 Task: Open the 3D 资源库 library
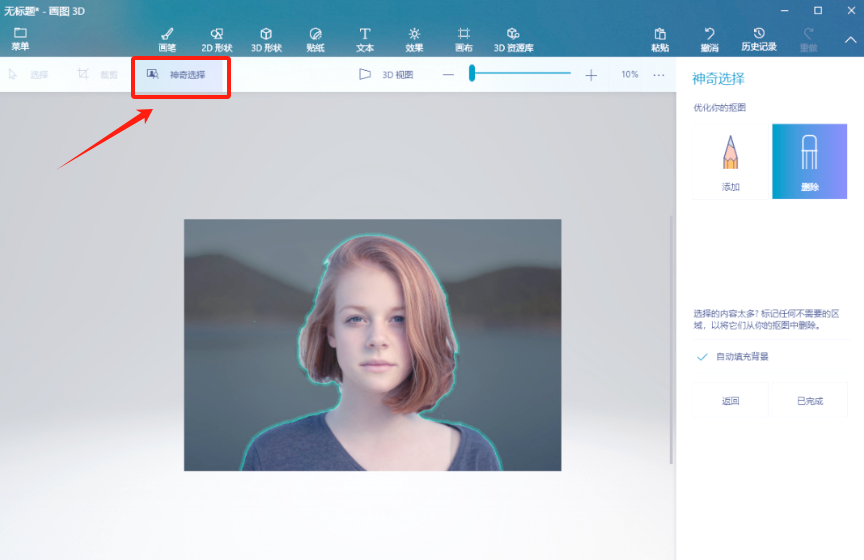point(513,39)
